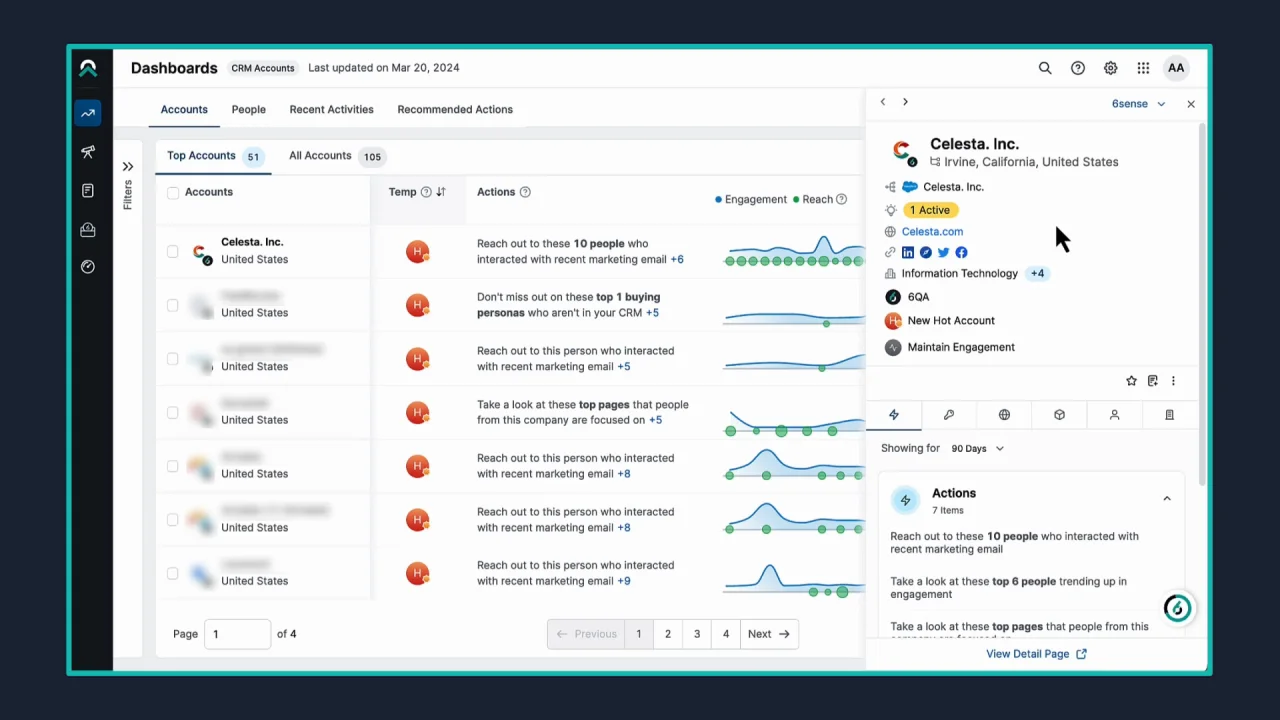This screenshot has height=720, width=1280.
Task: Click Celesta's LinkedIn icon
Action: (908, 253)
